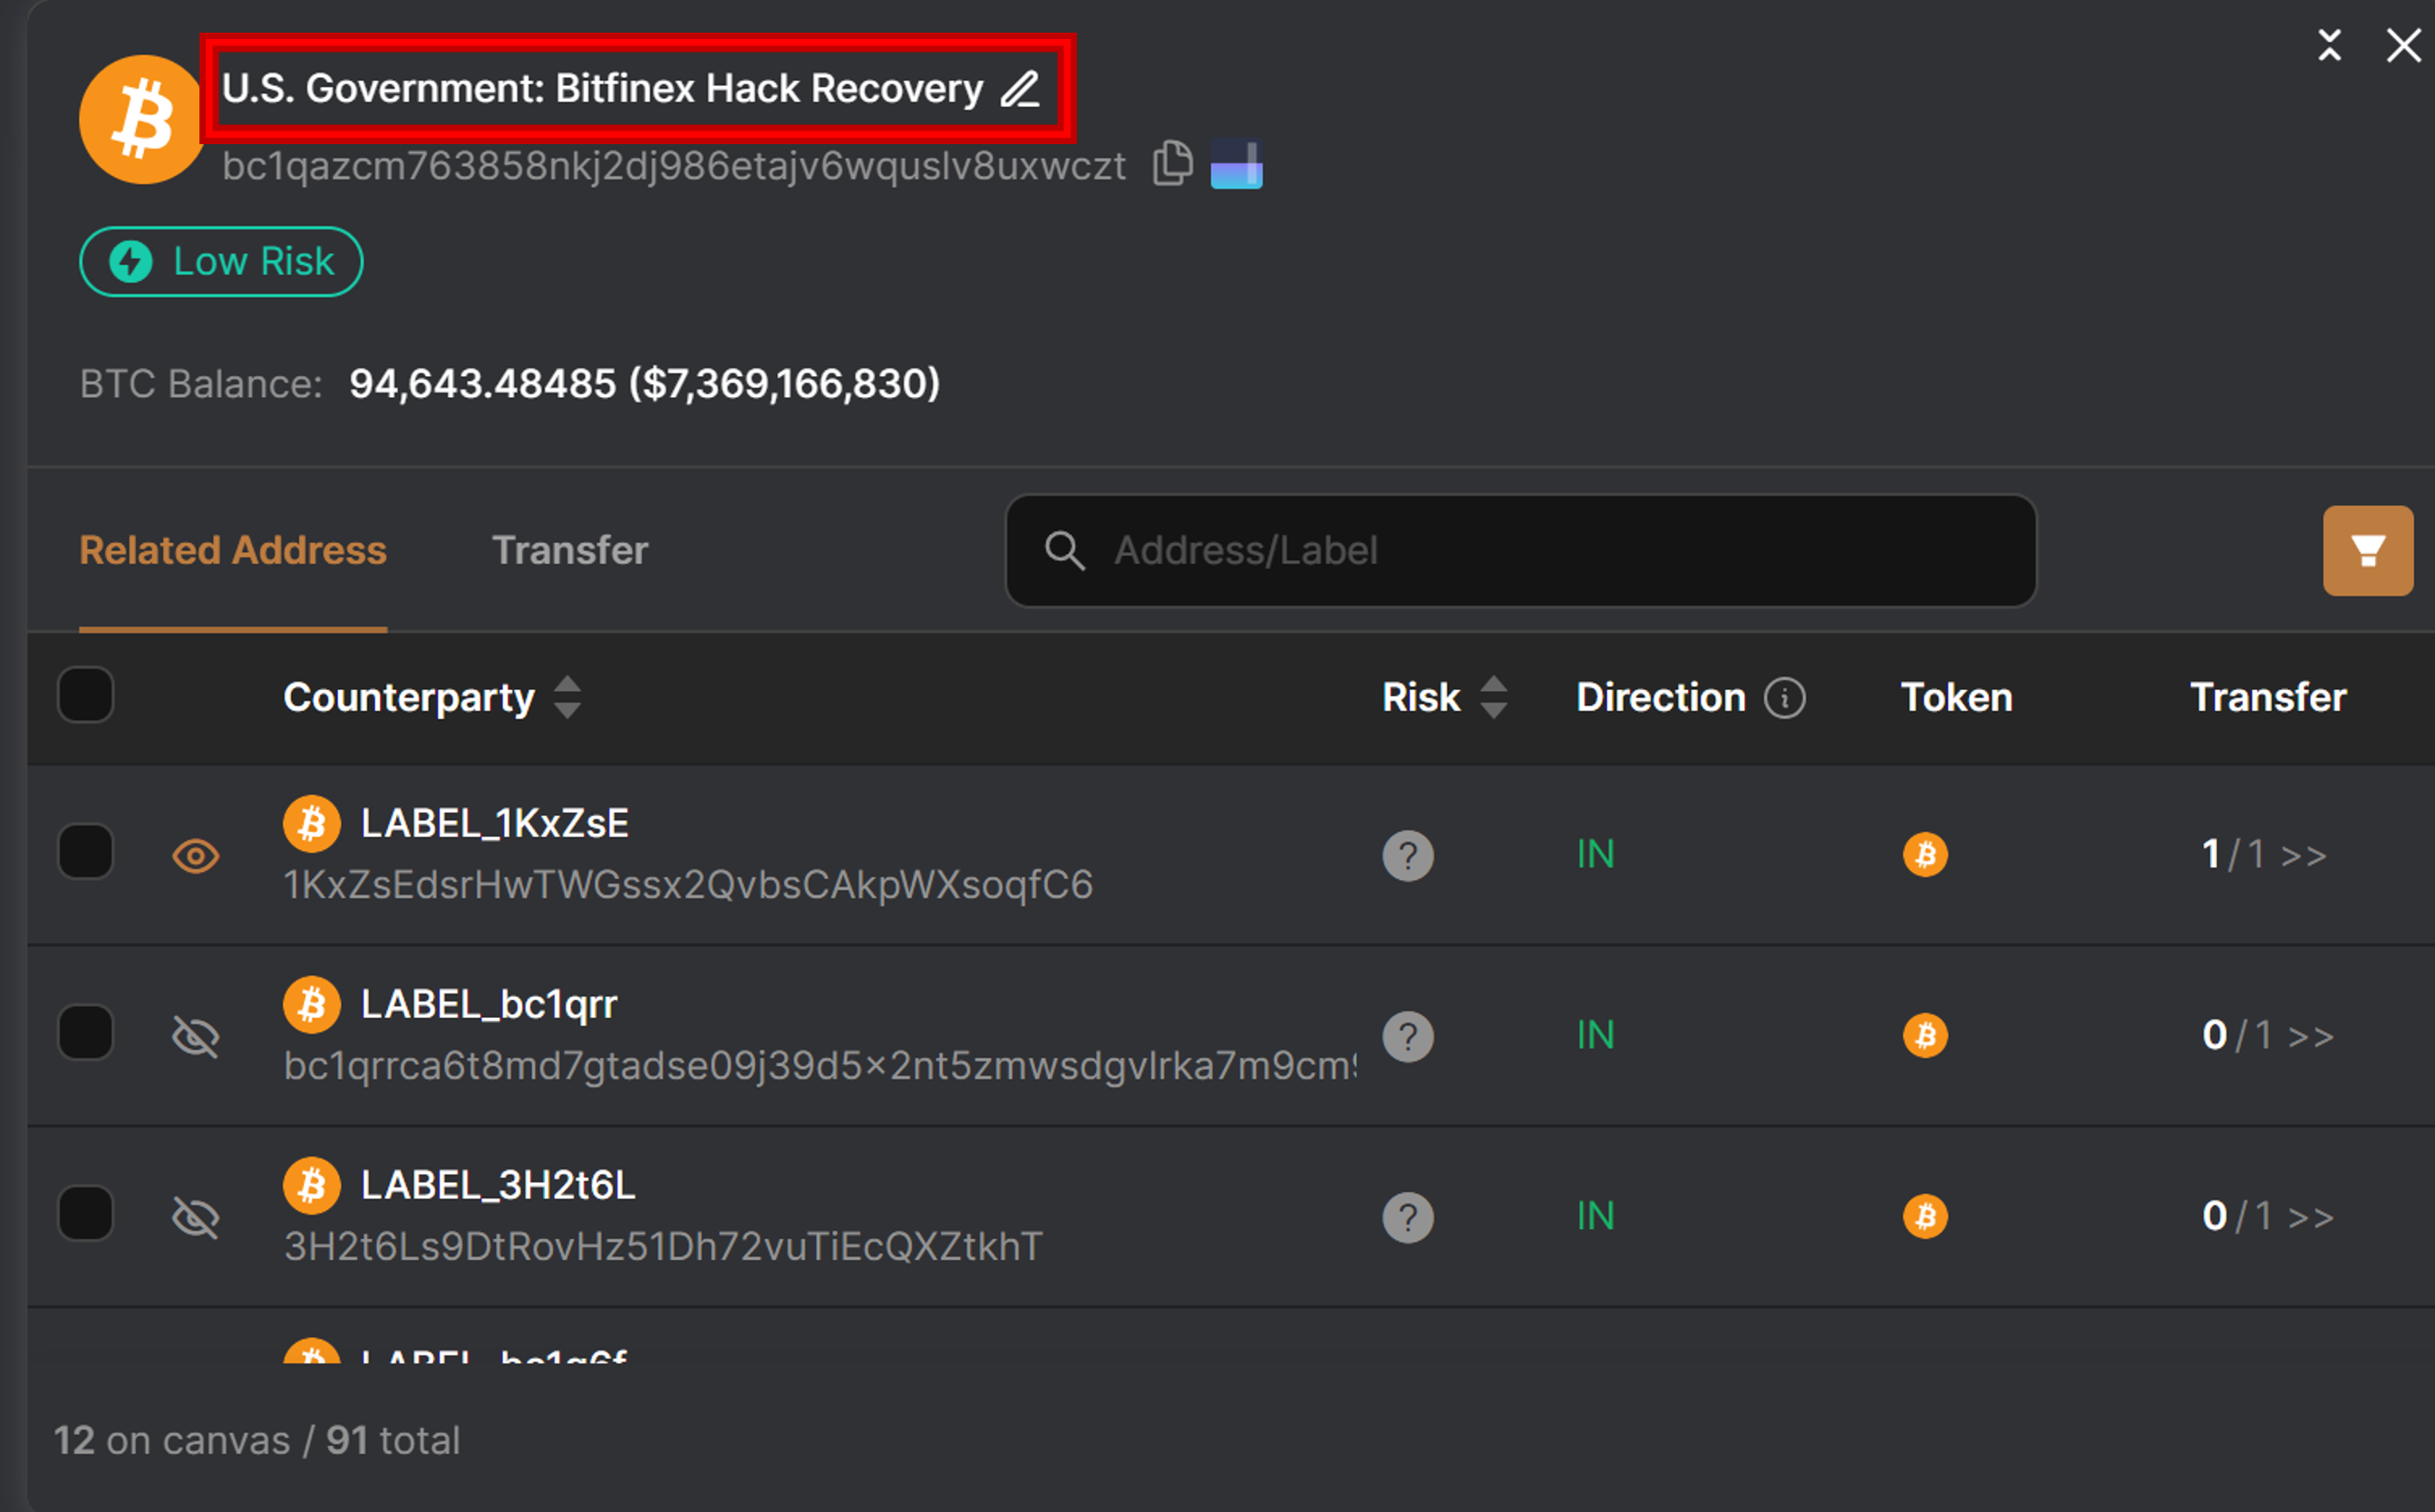The height and width of the screenshot is (1512, 2435).
Task: Click the IN direction for LABEL_3H2t6L
Action: click(x=1596, y=1217)
